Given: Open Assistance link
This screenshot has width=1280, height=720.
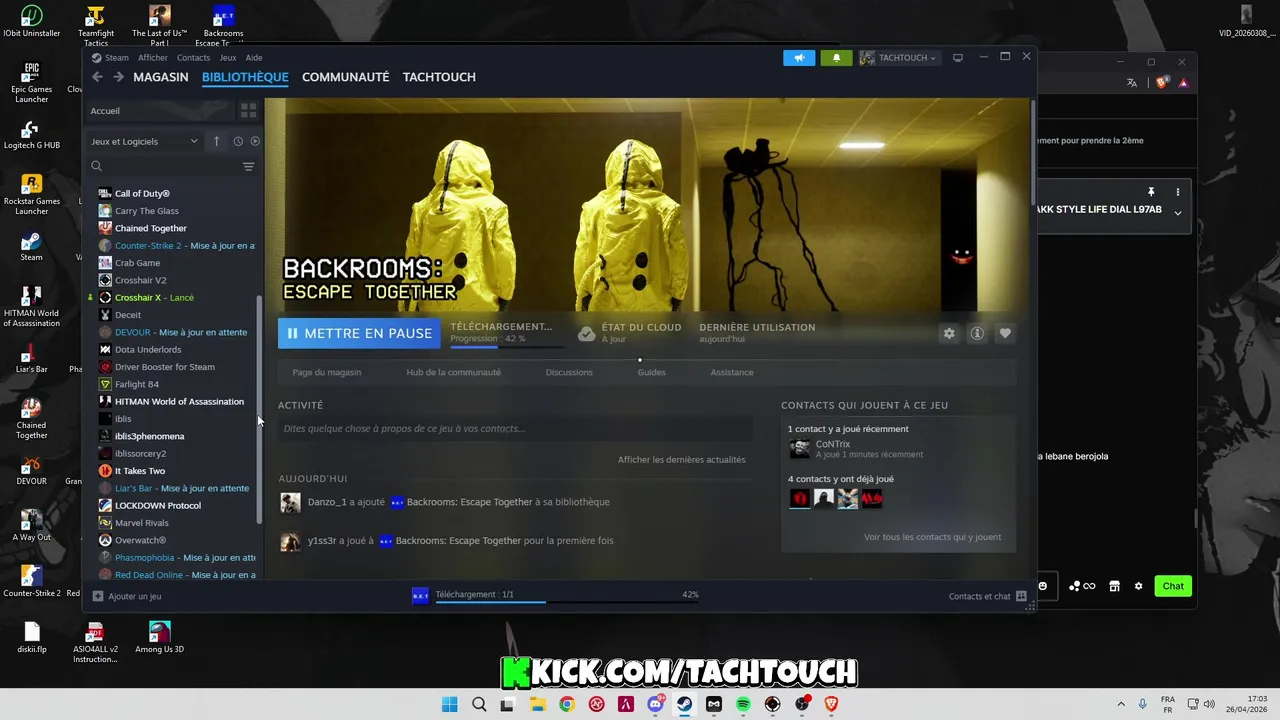Looking at the screenshot, I should [x=732, y=373].
